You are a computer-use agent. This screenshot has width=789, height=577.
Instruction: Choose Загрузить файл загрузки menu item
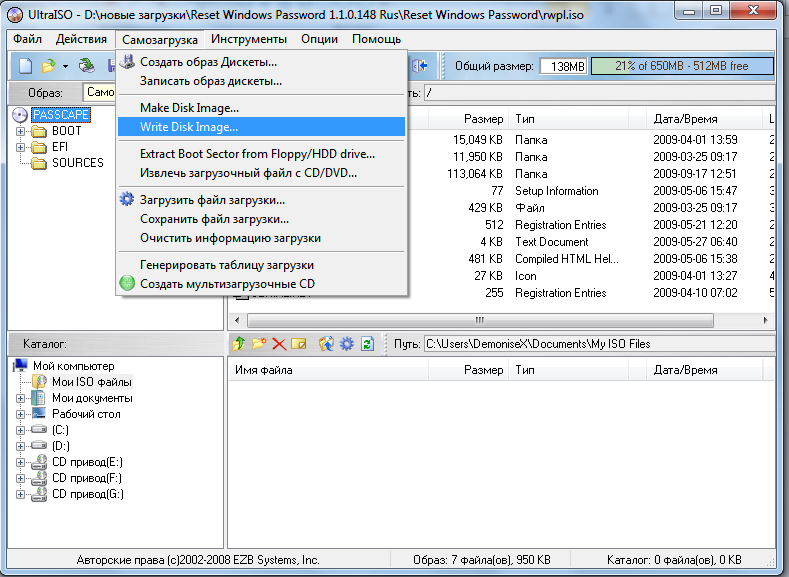click(x=261, y=200)
